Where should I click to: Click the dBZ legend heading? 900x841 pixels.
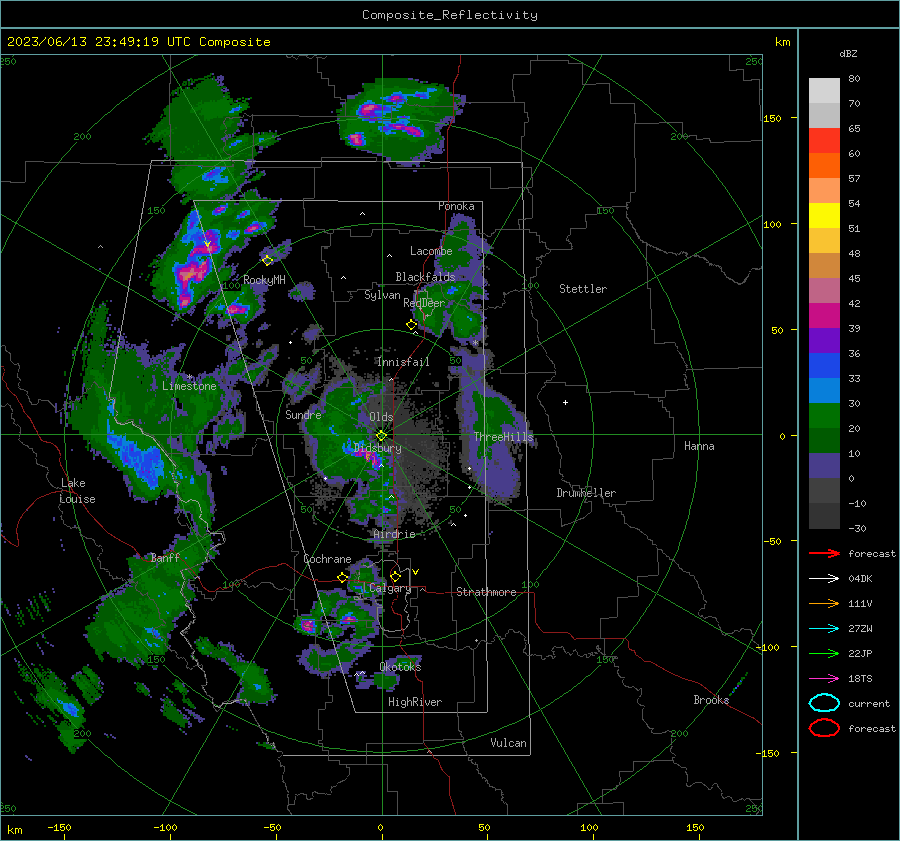(x=848, y=53)
